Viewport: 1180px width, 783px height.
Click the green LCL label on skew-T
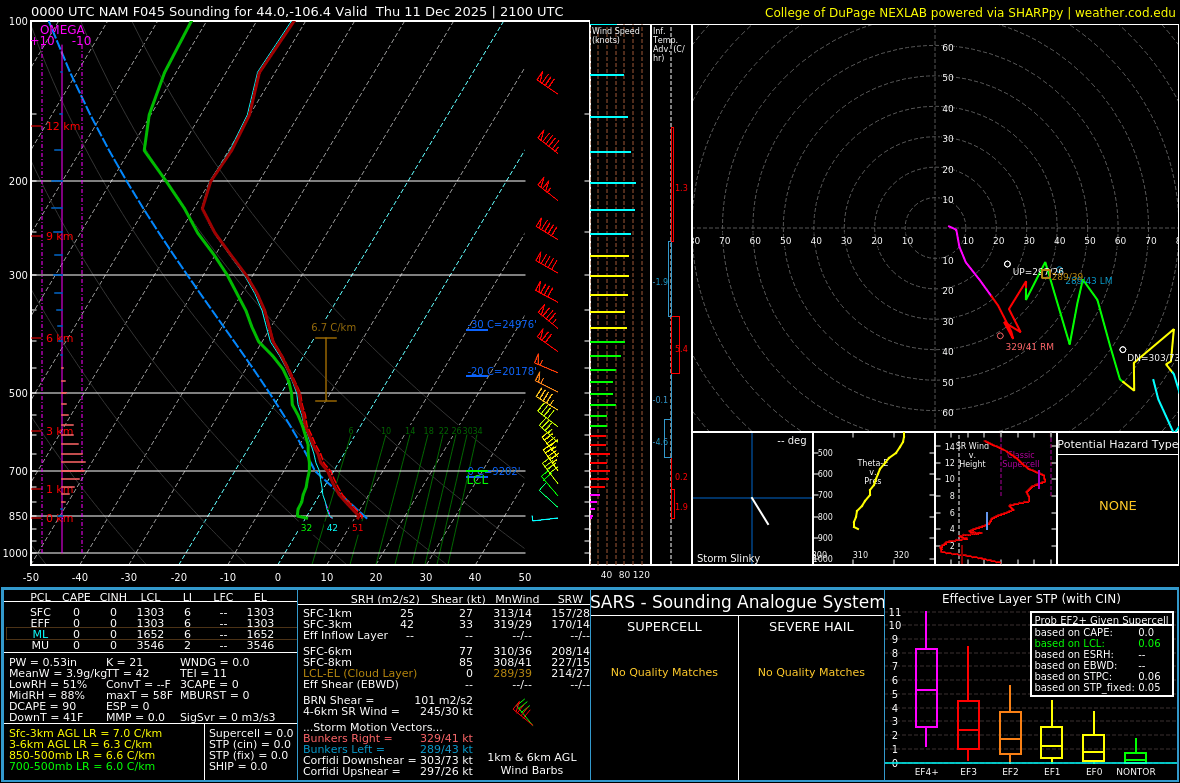click(477, 480)
